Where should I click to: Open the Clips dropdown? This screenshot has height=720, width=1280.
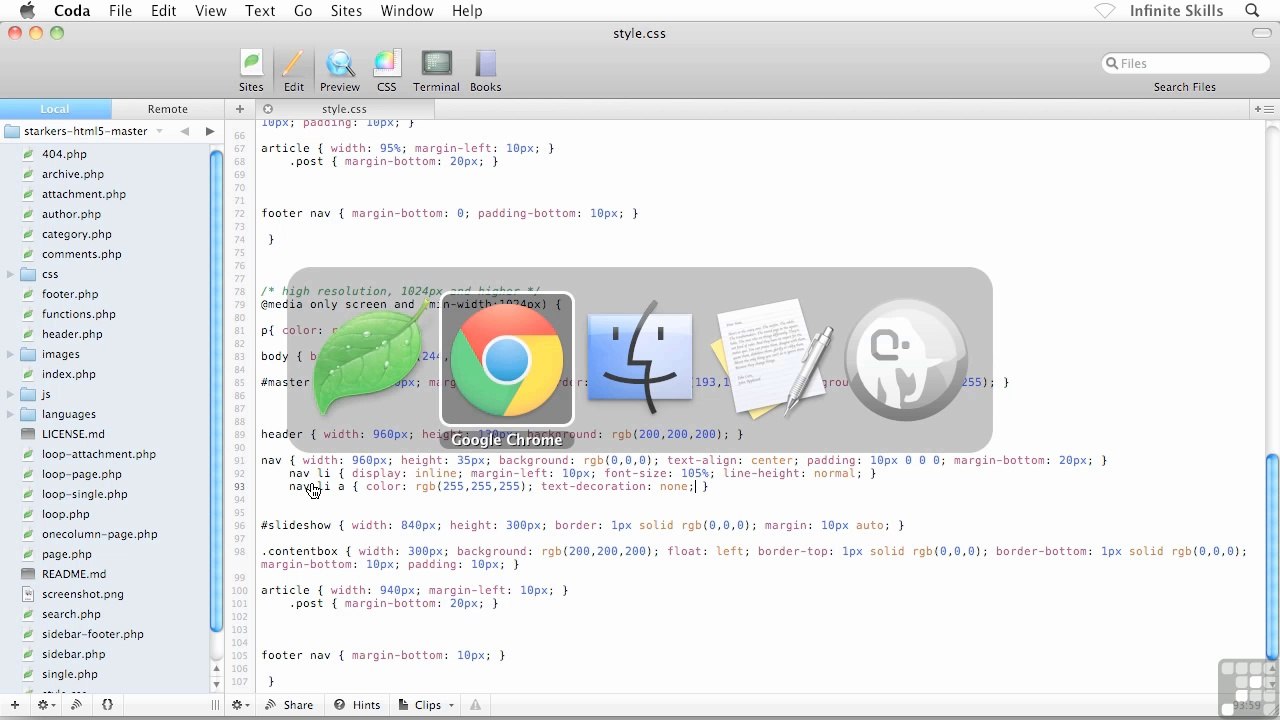click(x=427, y=705)
